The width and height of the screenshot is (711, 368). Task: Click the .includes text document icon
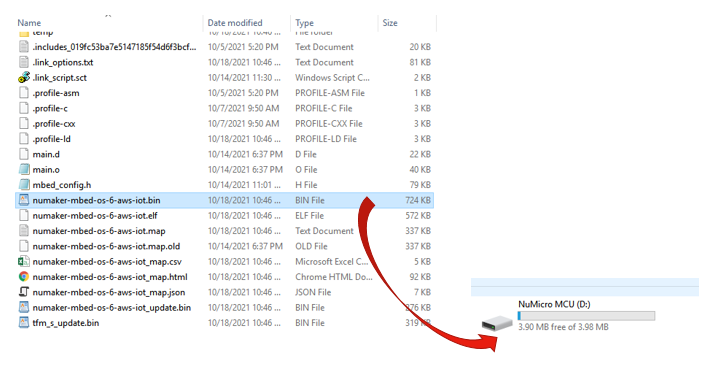[x=24, y=47]
